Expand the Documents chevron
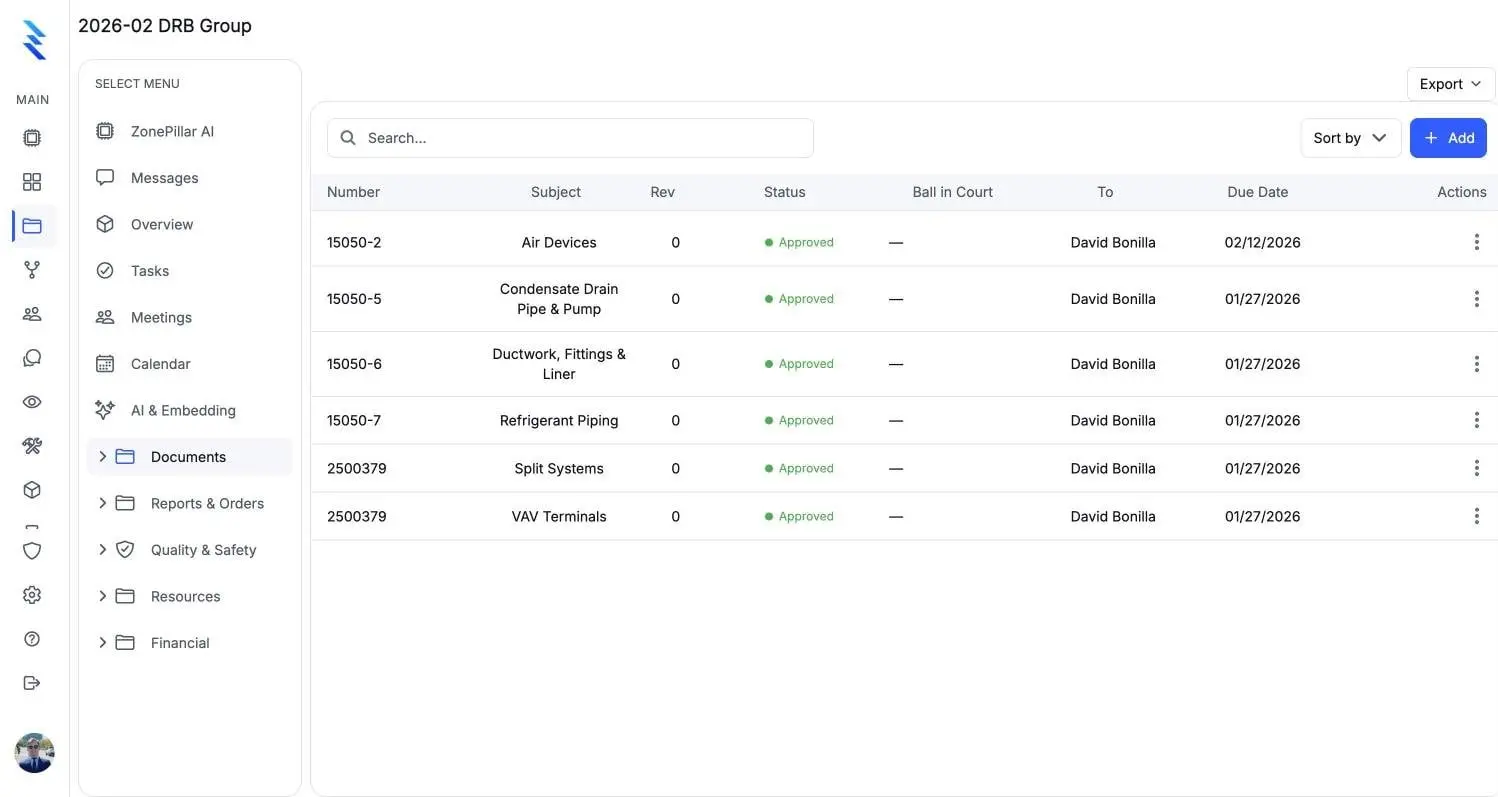Viewport: 1498px width, 797px height. pos(102,457)
